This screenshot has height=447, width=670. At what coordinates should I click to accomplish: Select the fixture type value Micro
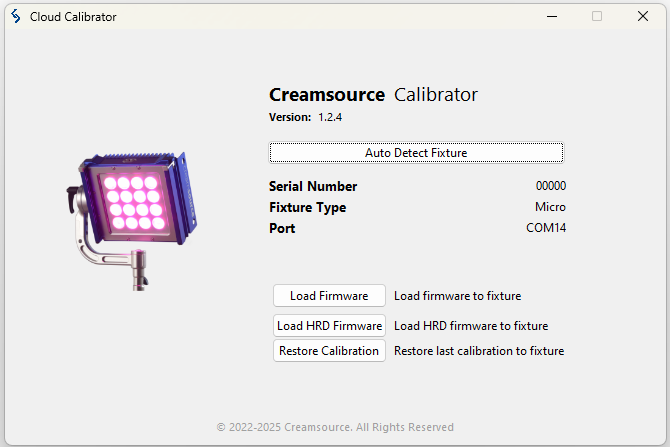point(550,207)
